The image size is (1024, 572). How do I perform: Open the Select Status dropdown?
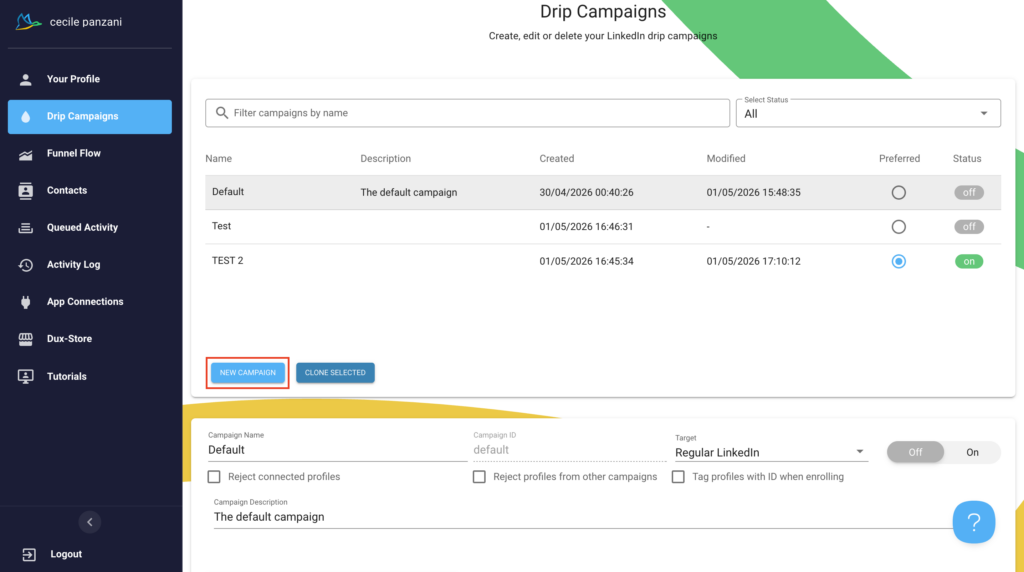pyautogui.click(x=868, y=114)
